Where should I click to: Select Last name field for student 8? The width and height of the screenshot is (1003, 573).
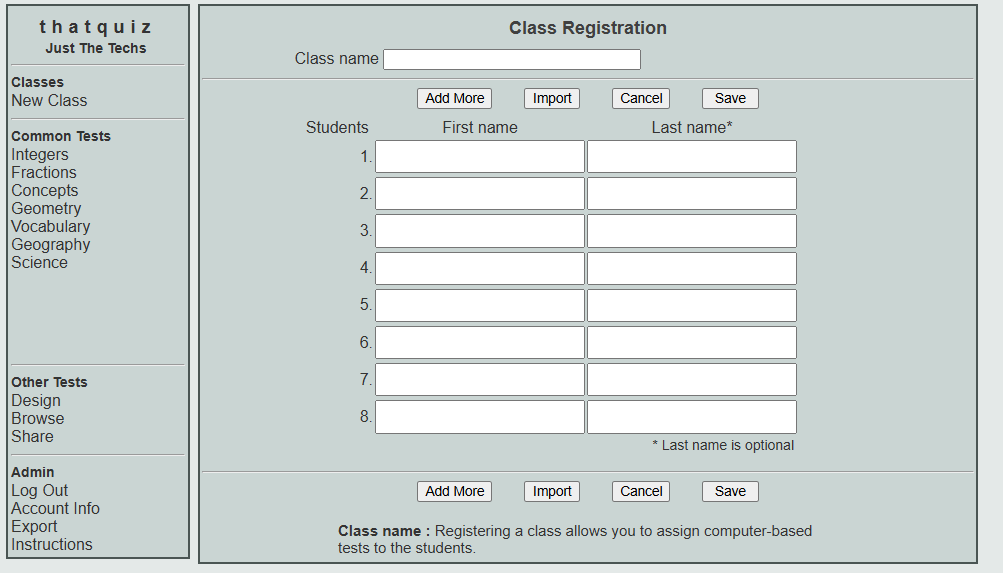[x=692, y=417]
